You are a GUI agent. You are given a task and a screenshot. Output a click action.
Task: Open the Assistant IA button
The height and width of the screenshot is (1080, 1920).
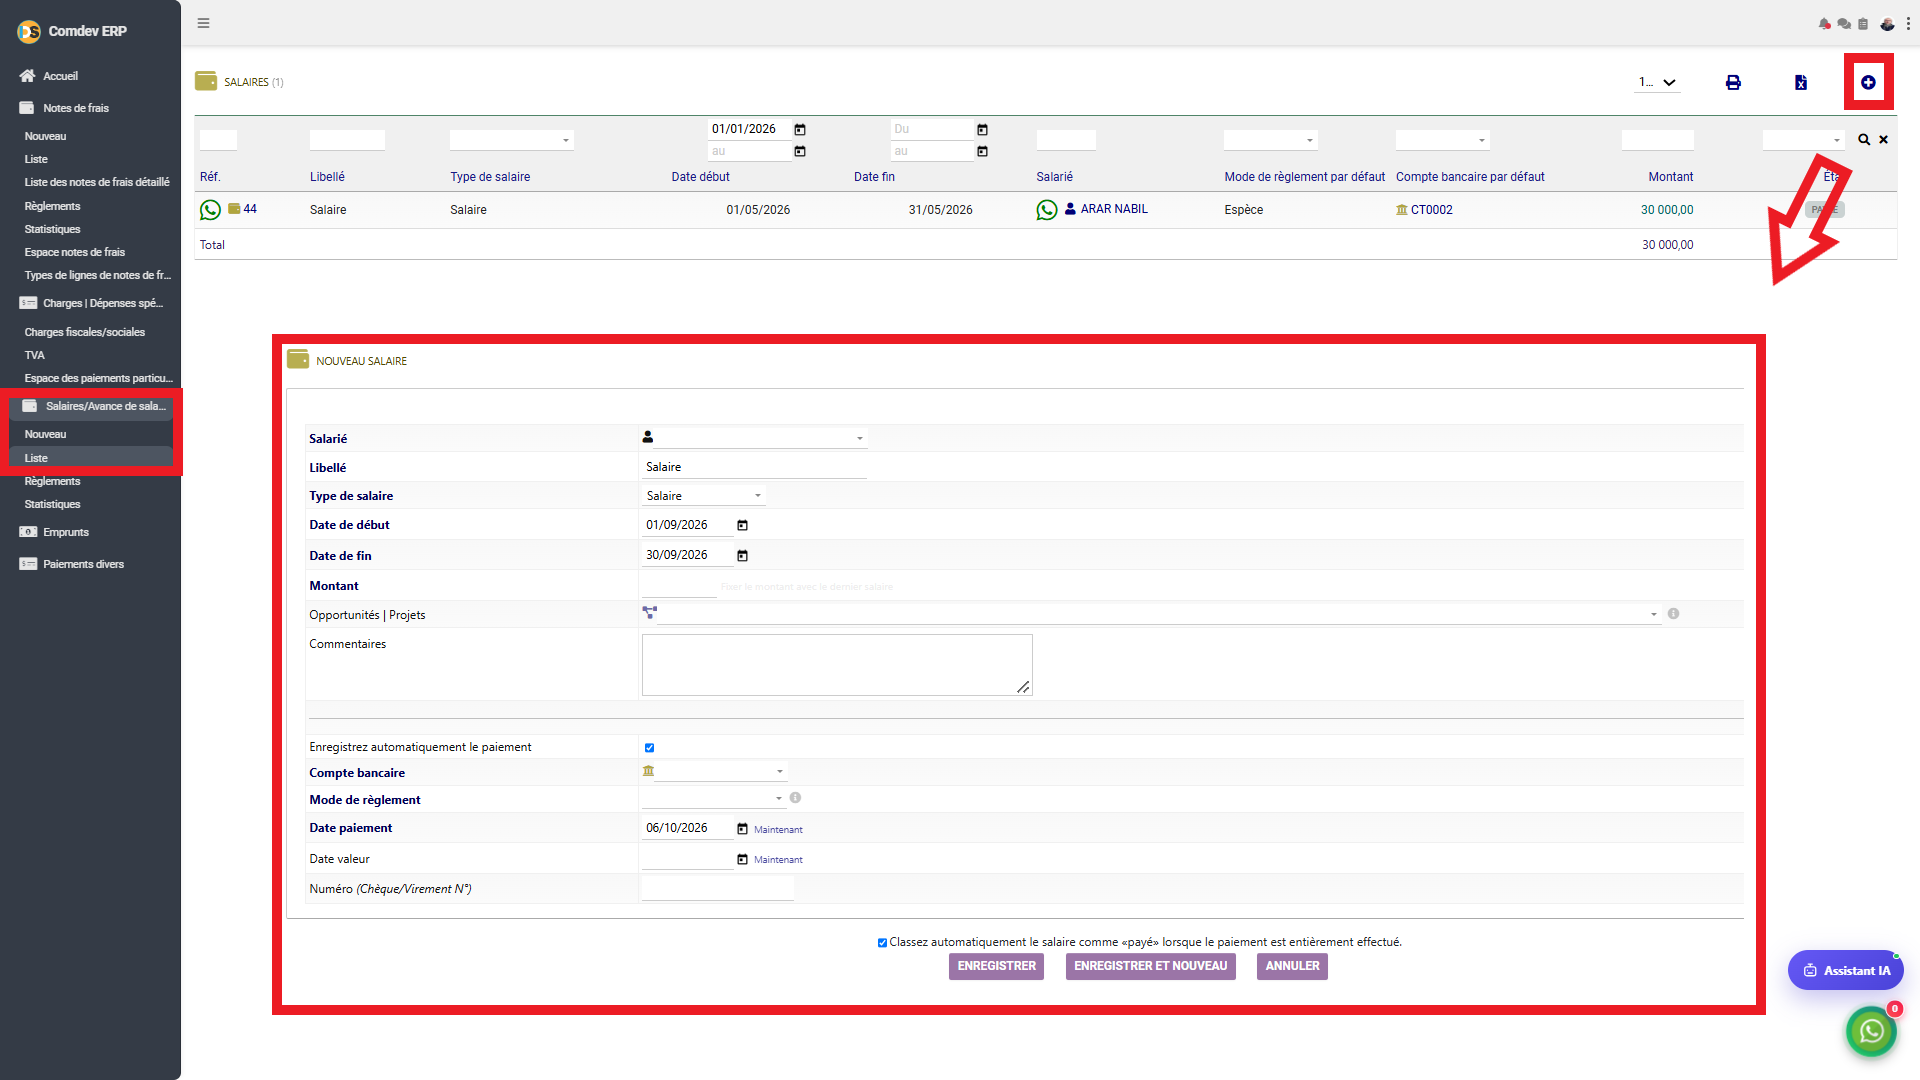coord(1846,970)
